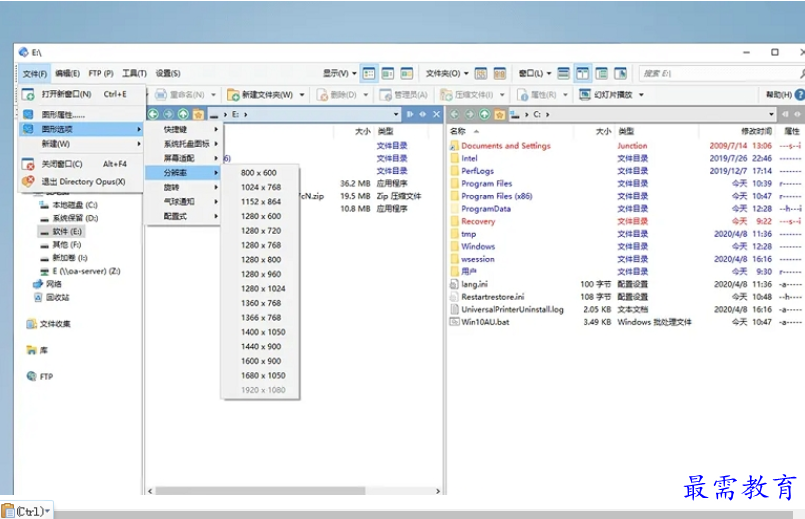The width and height of the screenshot is (805, 519).
Task: Go back in the C: pane
Action: click(x=454, y=114)
